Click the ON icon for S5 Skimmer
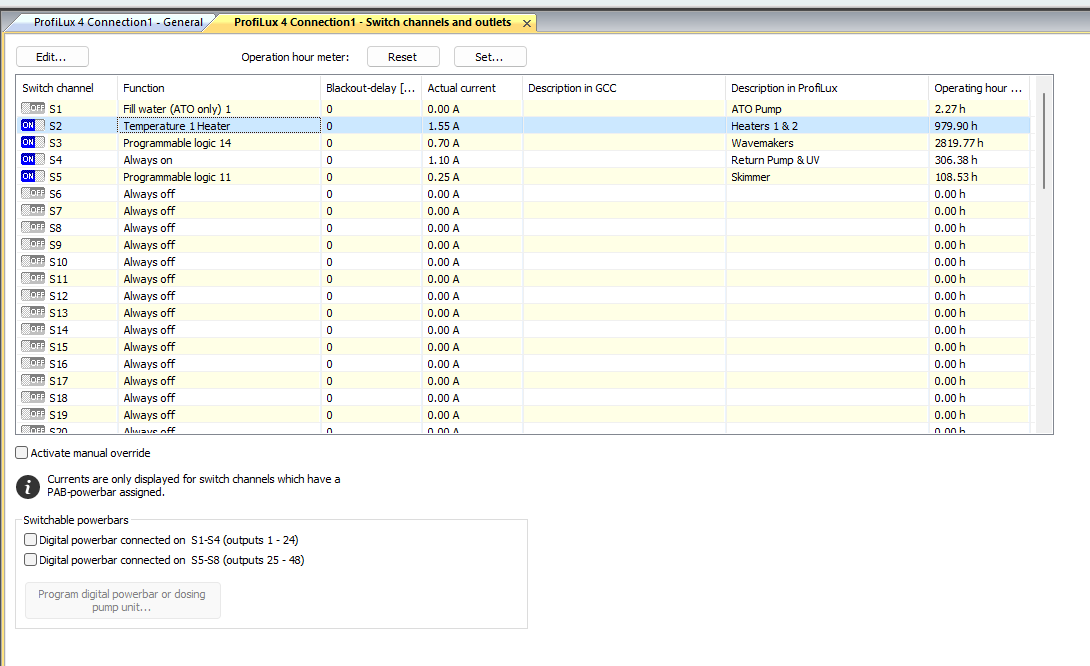Viewport: 1090px width, 666px height. [33, 176]
